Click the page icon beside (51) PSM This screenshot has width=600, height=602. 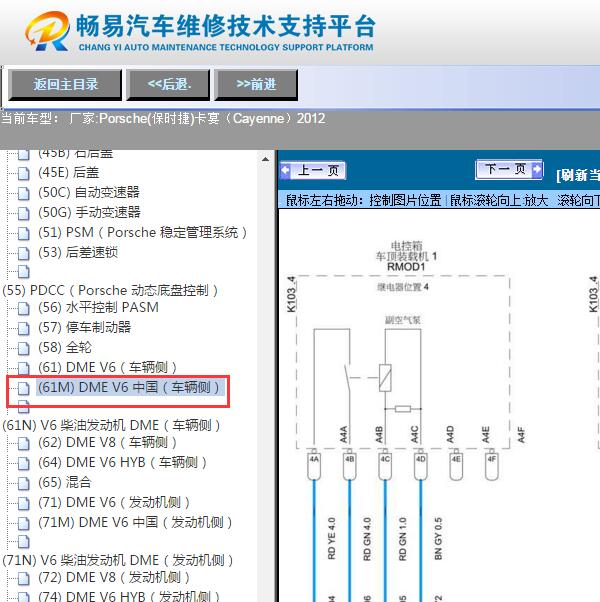tap(23, 233)
